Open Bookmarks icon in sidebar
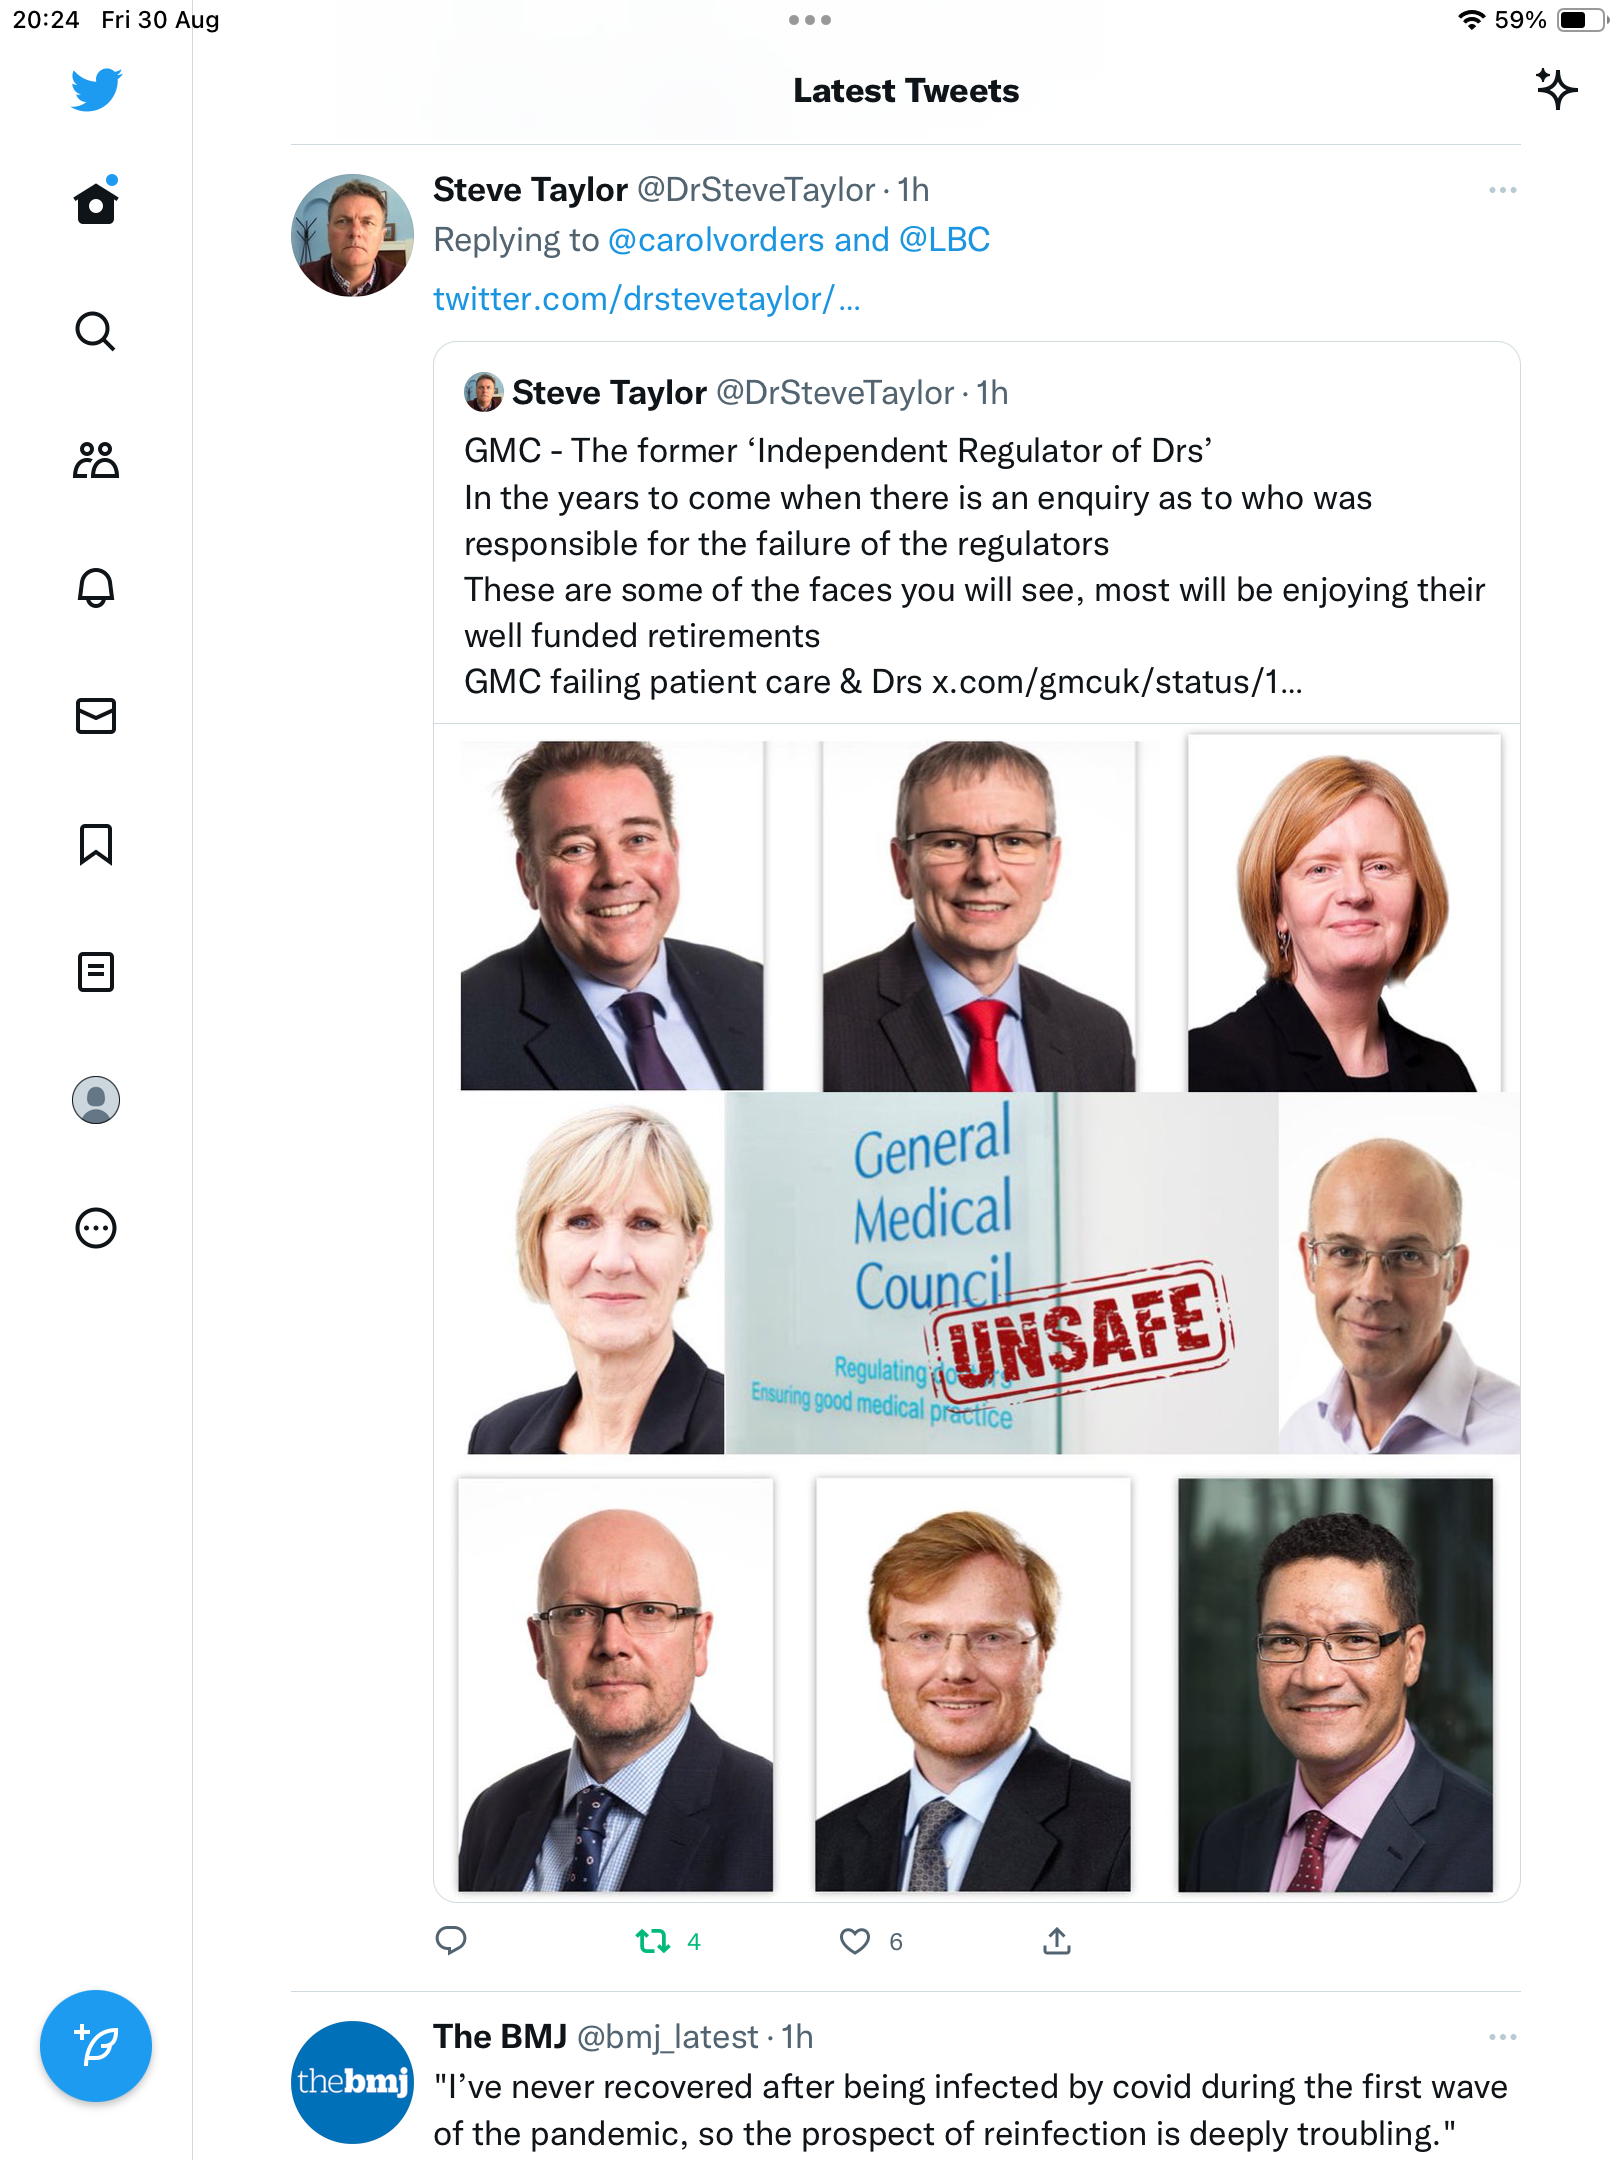 point(96,844)
